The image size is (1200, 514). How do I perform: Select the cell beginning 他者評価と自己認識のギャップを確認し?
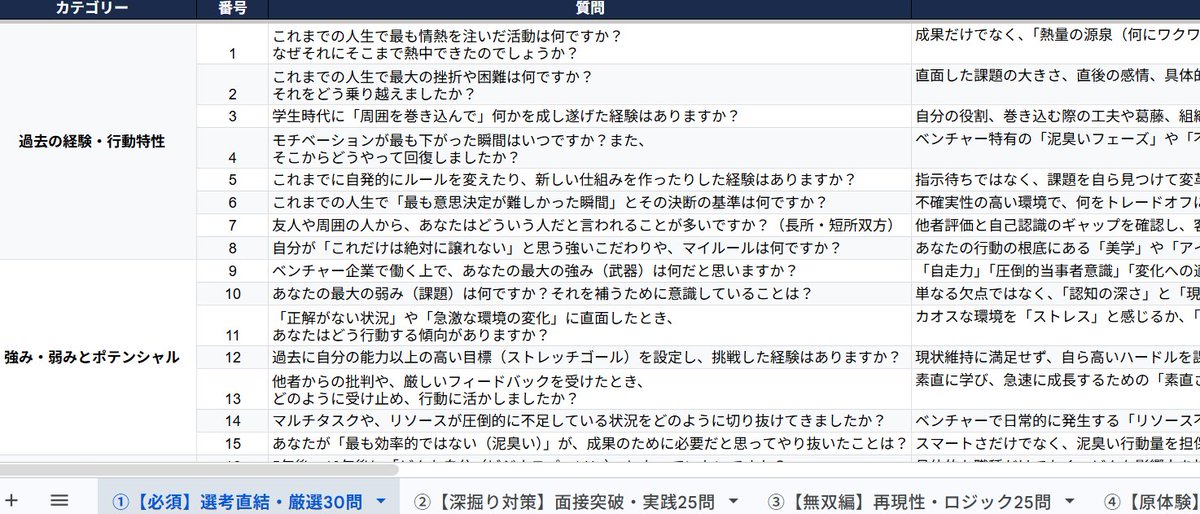(x=1055, y=226)
